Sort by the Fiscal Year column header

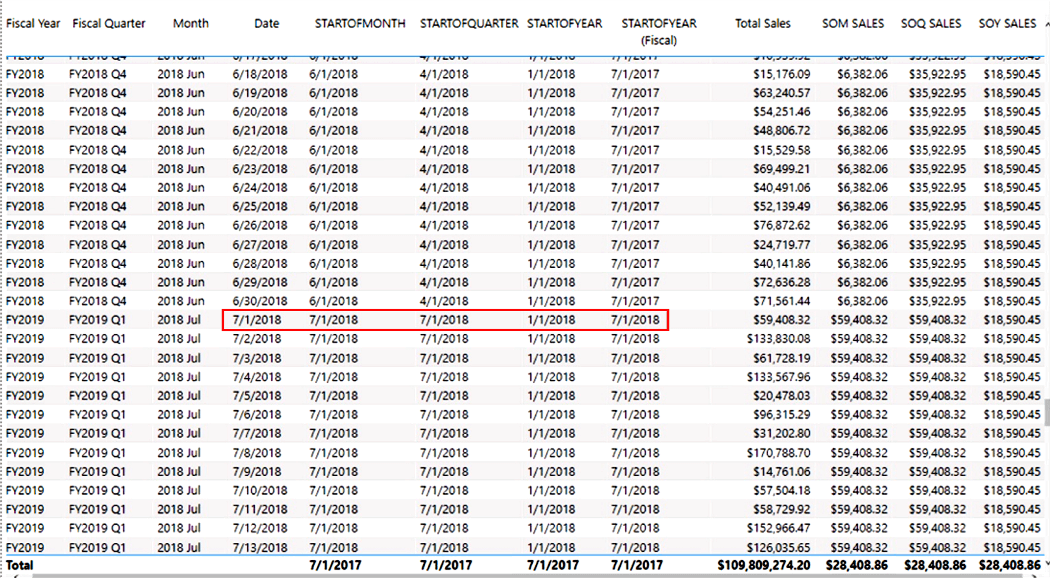(33, 23)
